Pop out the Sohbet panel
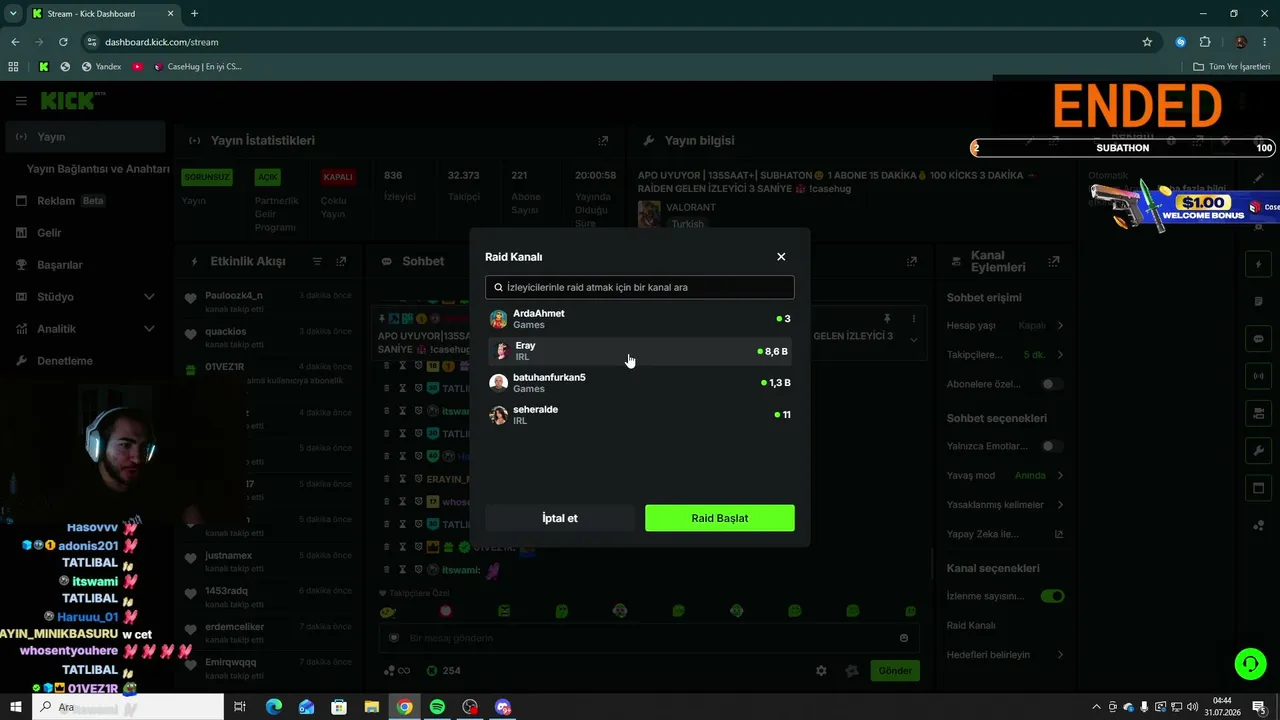Image resolution: width=1280 pixels, height=720 pixels. tap(912, 261)
